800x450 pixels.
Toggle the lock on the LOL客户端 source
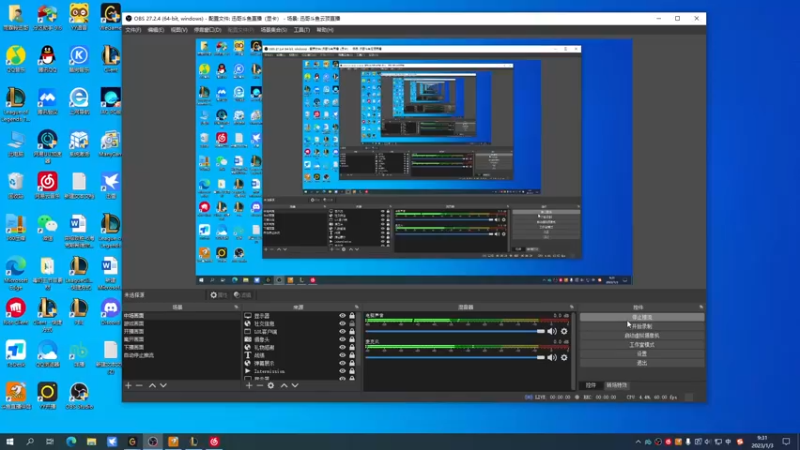(x=352, y=332)
